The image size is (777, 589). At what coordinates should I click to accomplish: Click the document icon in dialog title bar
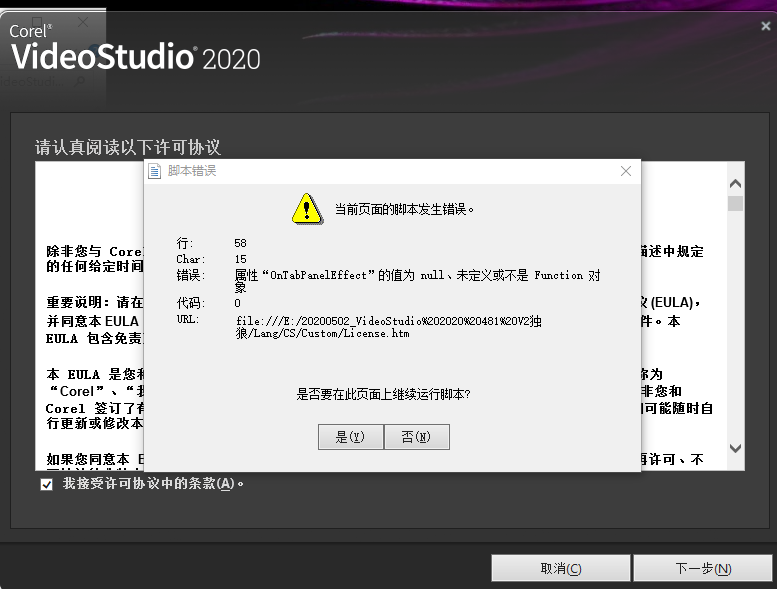pos(155,171)
